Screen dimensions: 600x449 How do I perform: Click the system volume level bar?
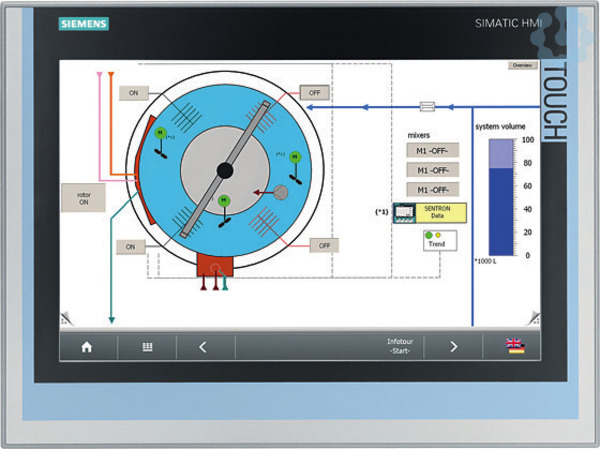(x=499, y=197)
